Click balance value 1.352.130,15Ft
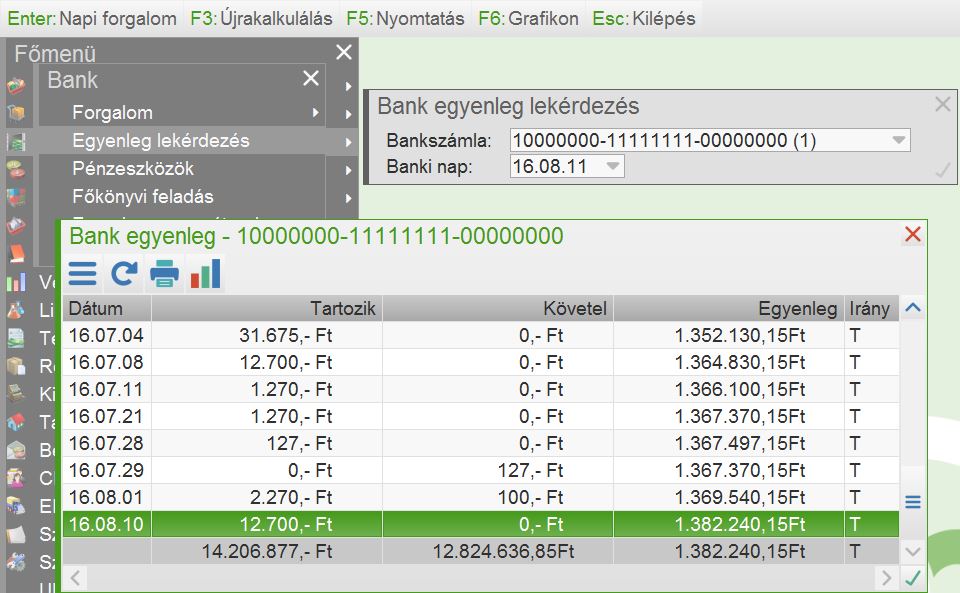The height and width of the screenshot is (593, 960). click(740, 335)
